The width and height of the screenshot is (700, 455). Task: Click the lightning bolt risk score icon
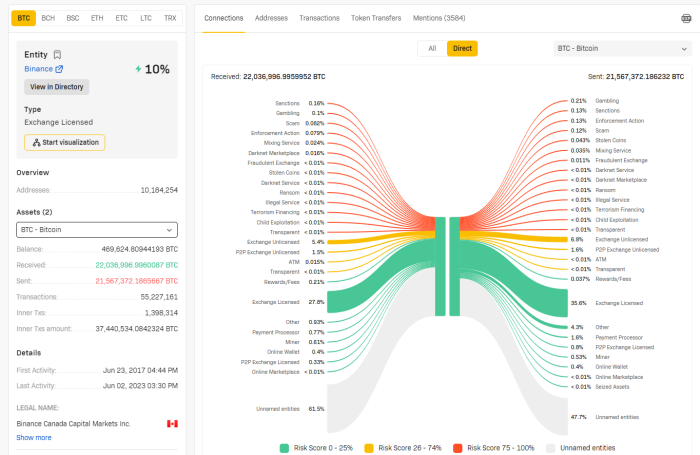138,69
